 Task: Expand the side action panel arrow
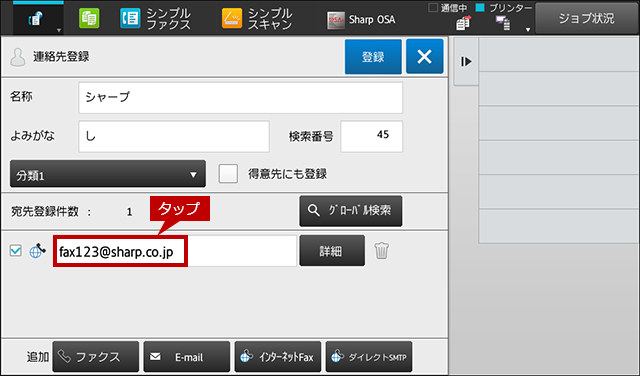click(466, 62)
